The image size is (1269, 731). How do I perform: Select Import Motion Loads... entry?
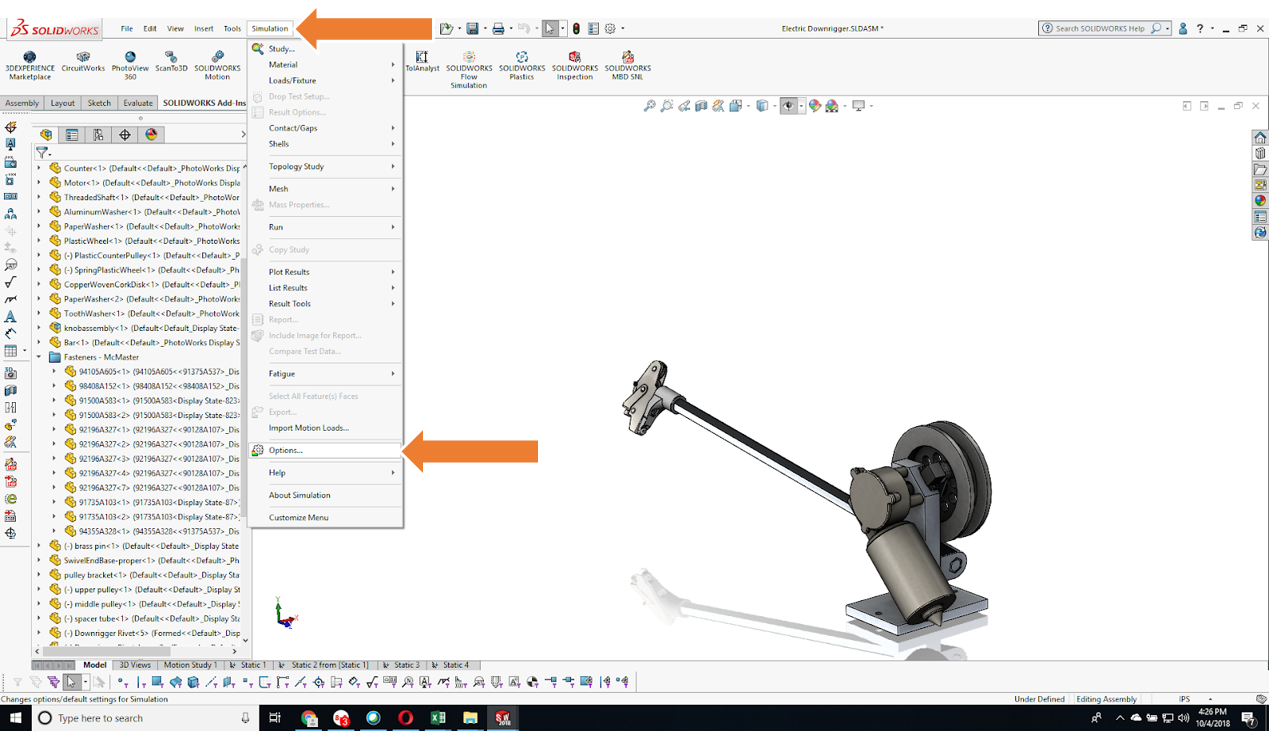[x=326, y=428]
